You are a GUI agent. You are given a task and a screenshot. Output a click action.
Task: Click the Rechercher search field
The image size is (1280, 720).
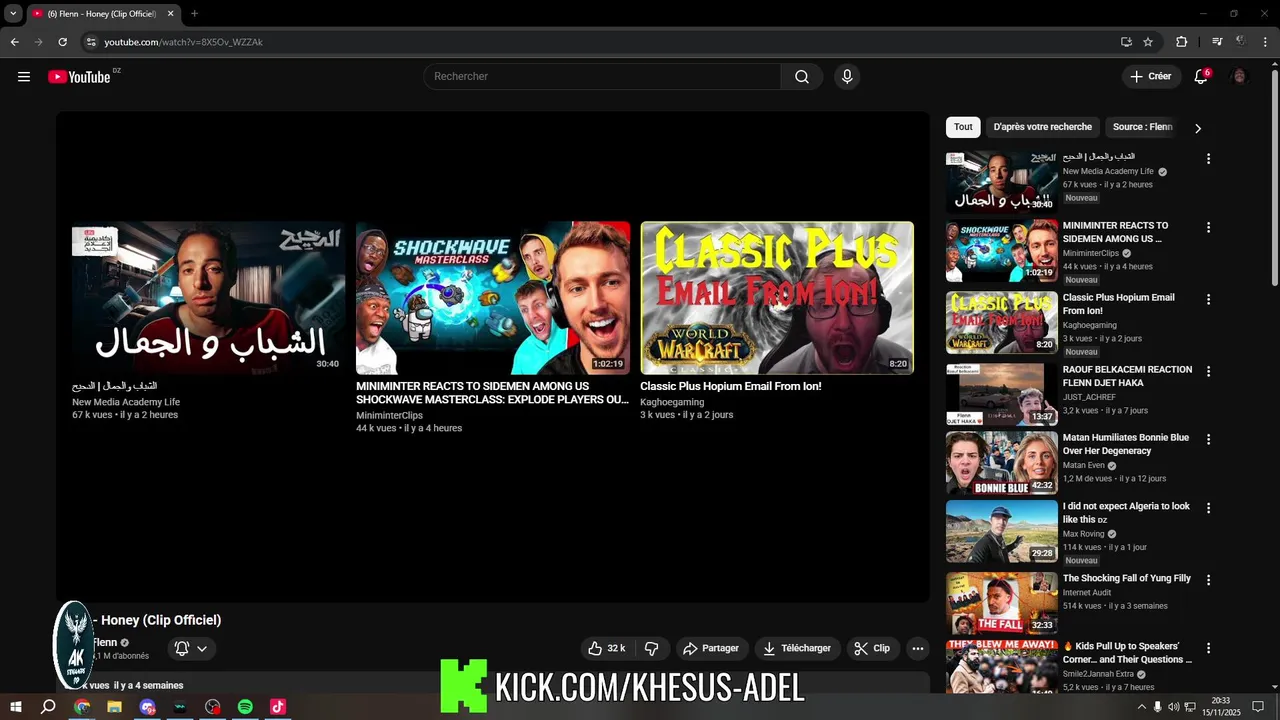click(602, 77)
